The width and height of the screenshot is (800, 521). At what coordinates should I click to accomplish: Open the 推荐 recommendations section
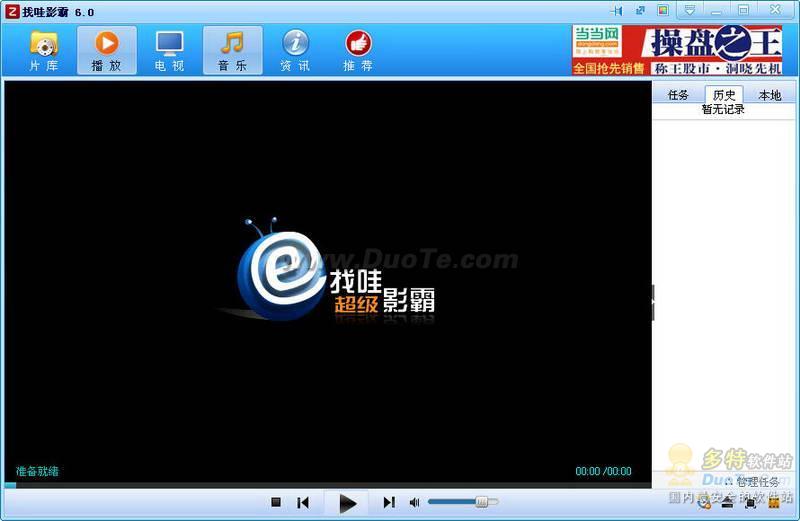[x=358, y=51]
